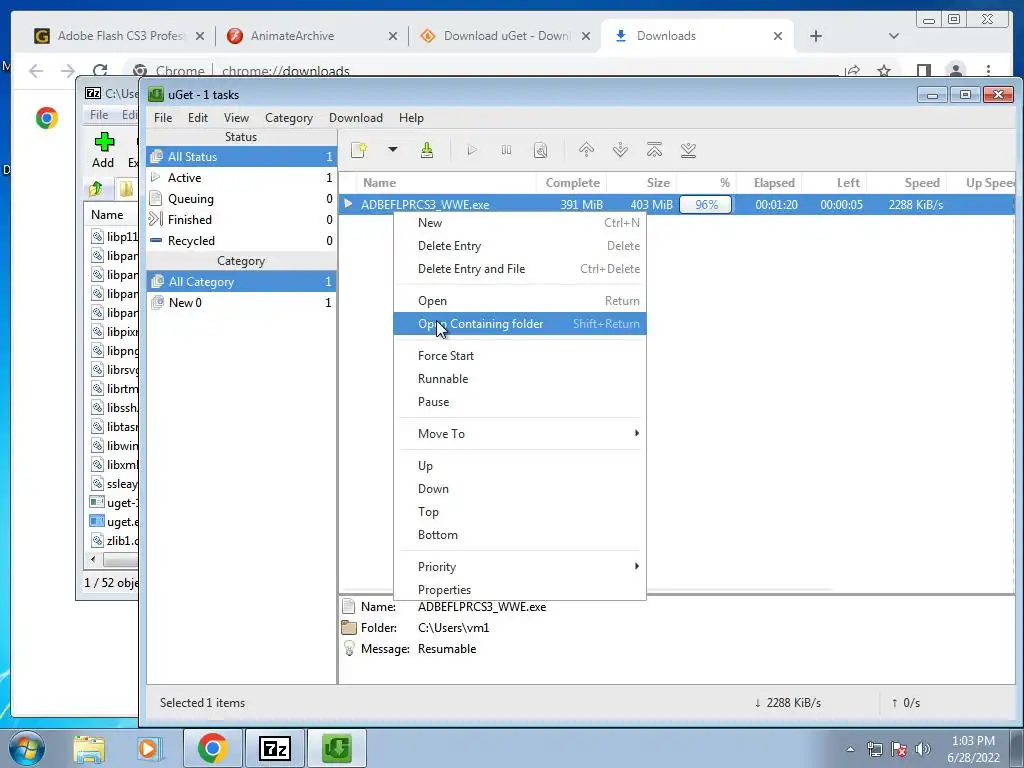Select the ADBEFLPRCS3_WWE.exe download row
This screenshot has width=1024, height=768.
pos(677,204)
